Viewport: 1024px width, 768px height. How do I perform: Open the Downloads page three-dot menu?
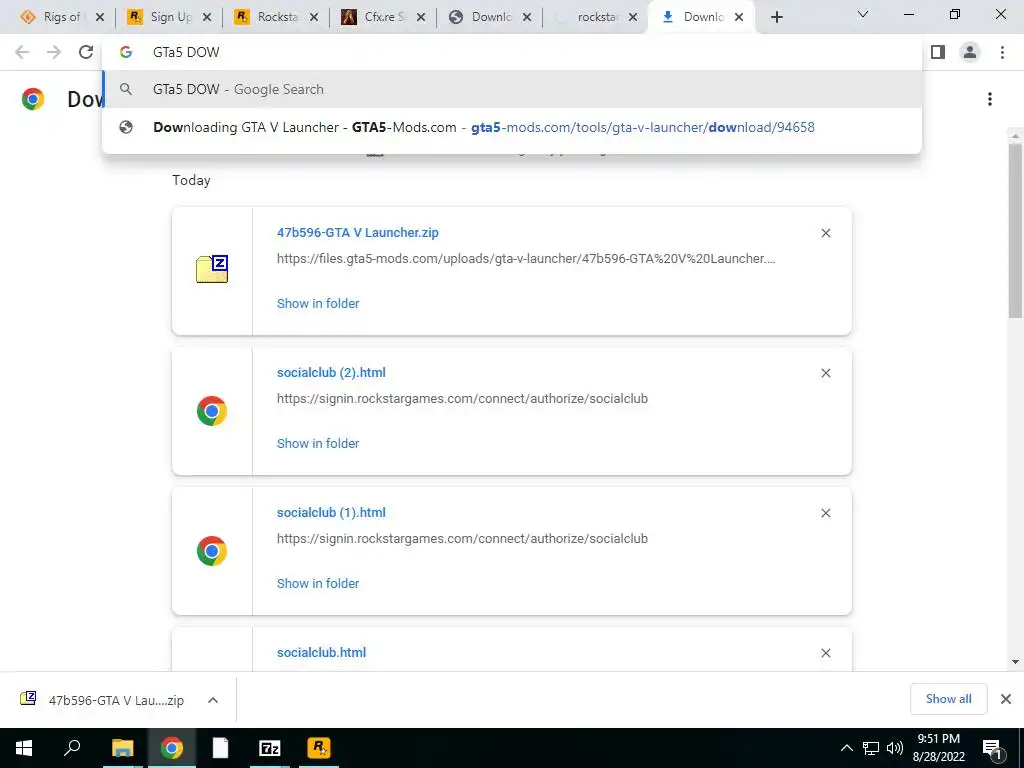coord(990,99)
